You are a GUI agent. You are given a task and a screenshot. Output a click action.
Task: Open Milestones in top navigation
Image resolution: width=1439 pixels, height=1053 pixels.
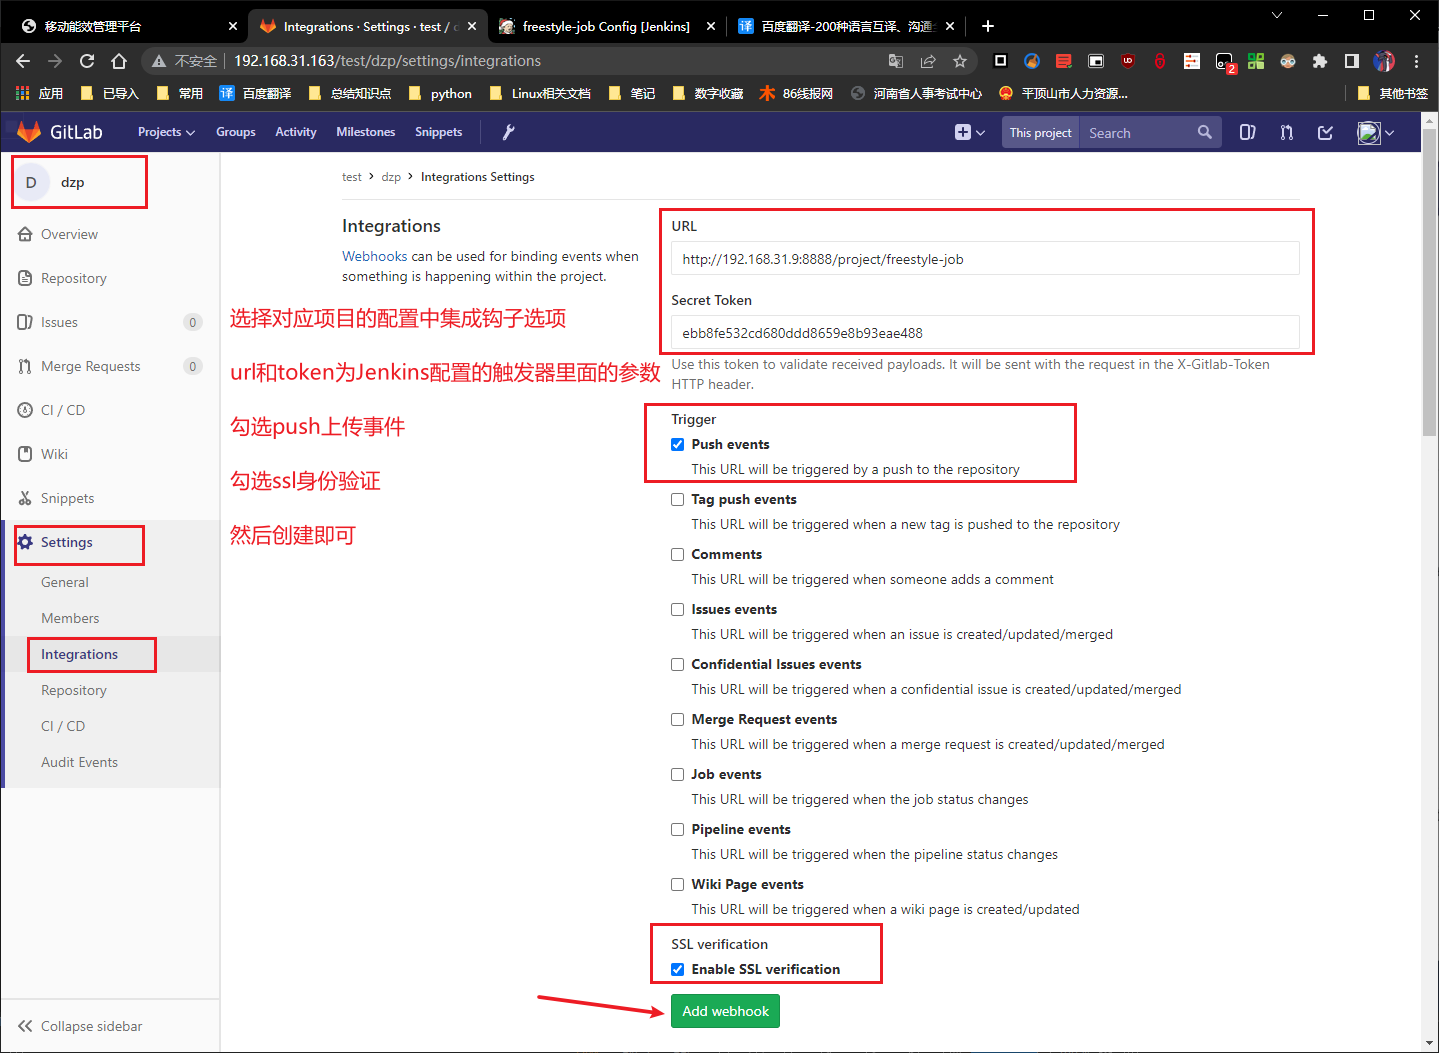point(366,132)
